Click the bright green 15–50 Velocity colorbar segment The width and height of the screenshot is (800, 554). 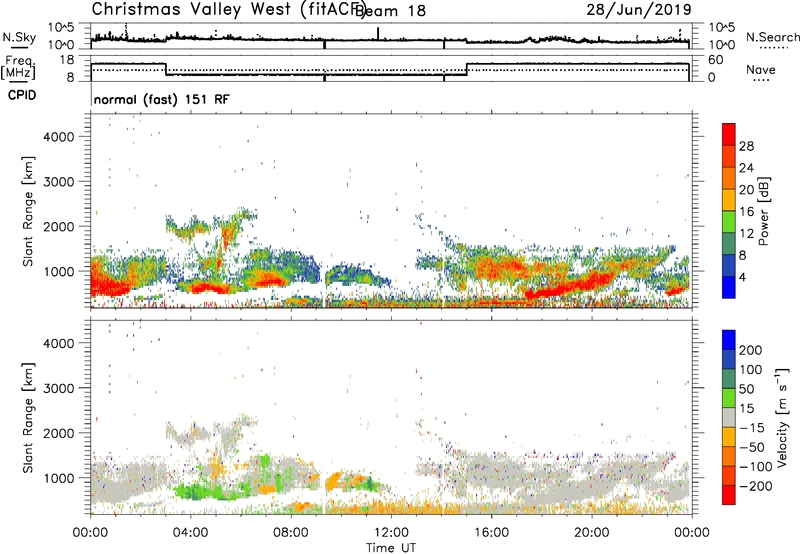[x=729, y=398]
